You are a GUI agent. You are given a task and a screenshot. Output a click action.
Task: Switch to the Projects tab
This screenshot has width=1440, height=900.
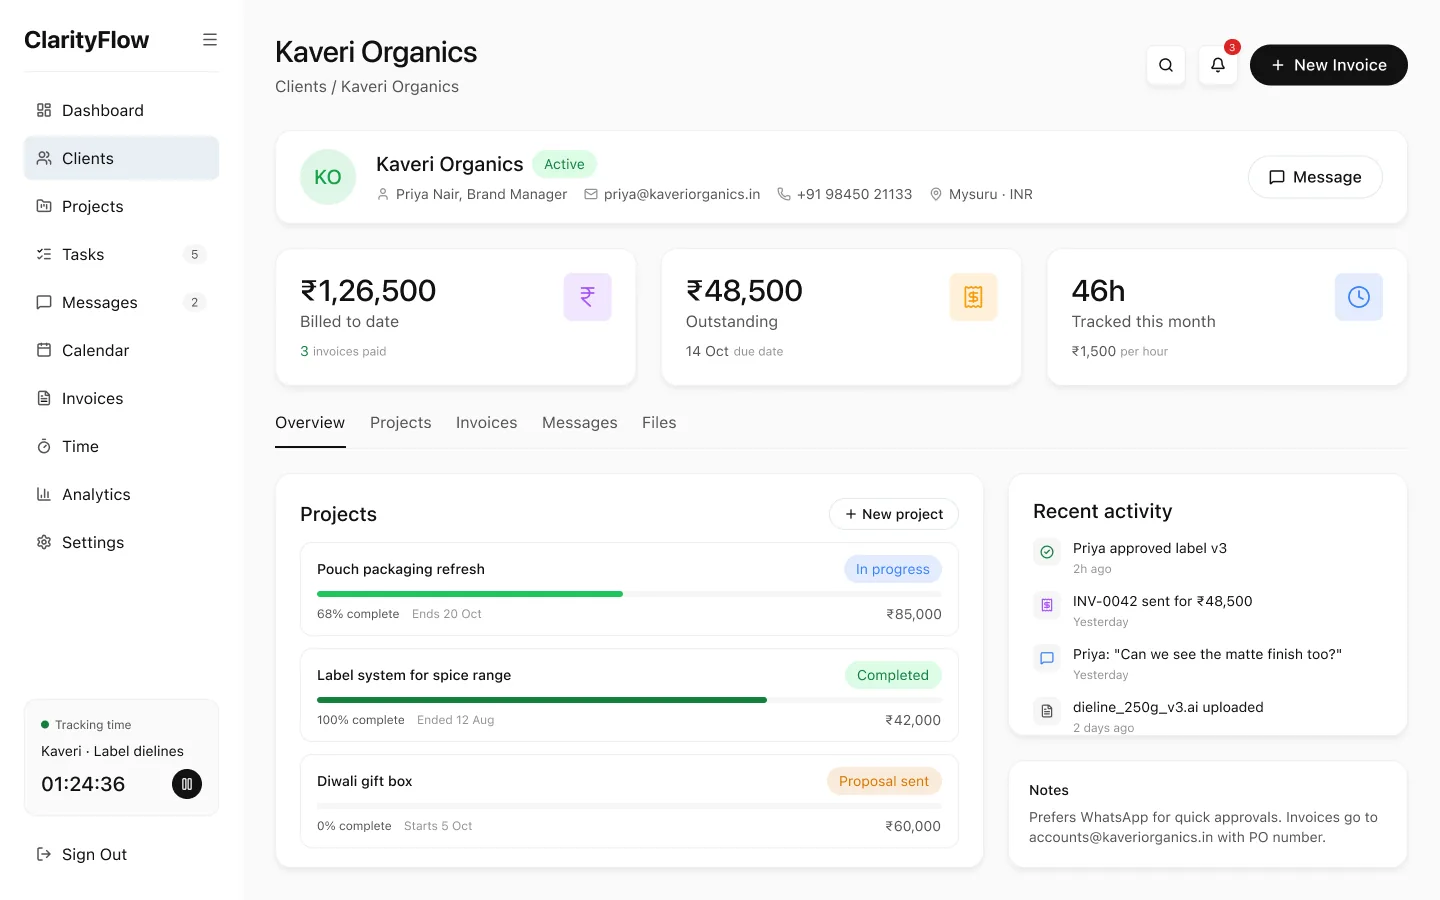401,423
